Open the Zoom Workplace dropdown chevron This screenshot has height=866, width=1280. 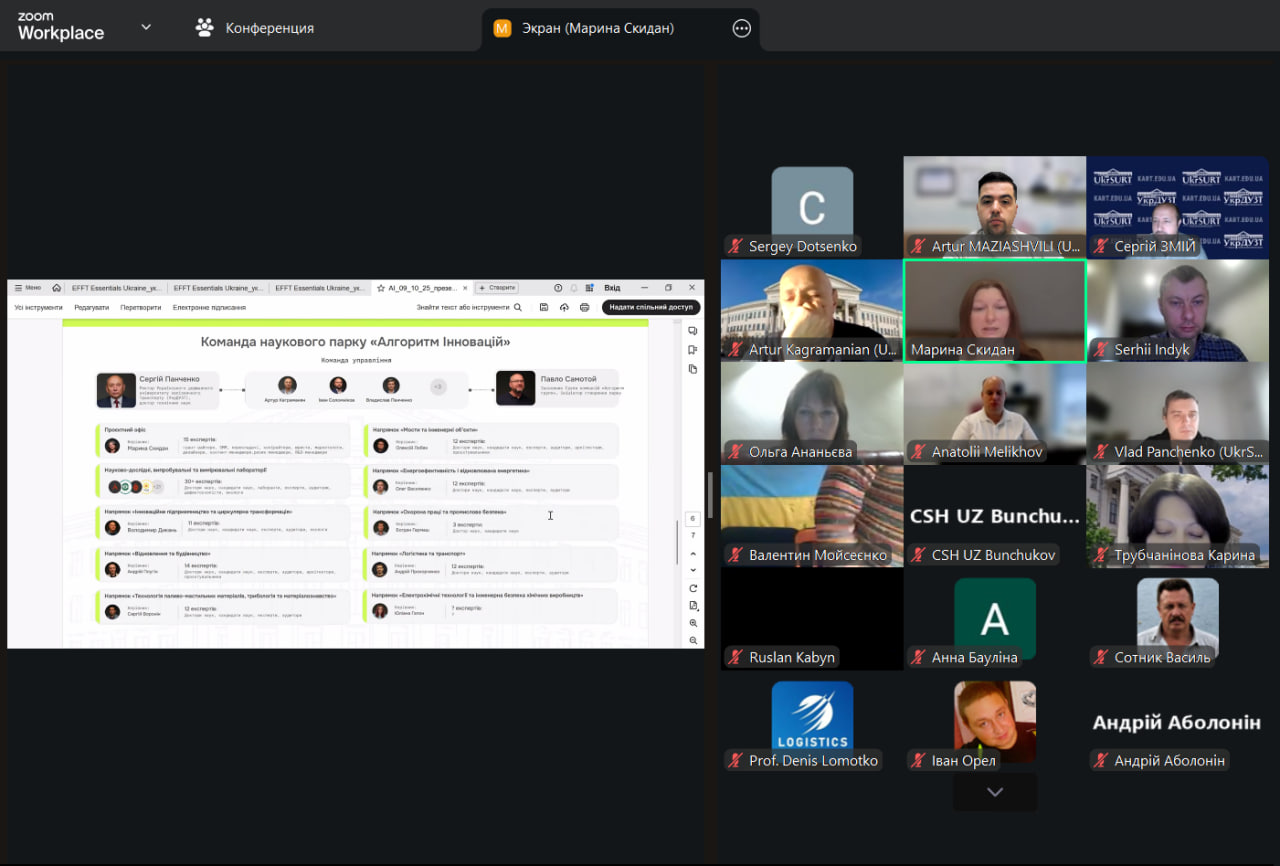click(x=146, y=27)
